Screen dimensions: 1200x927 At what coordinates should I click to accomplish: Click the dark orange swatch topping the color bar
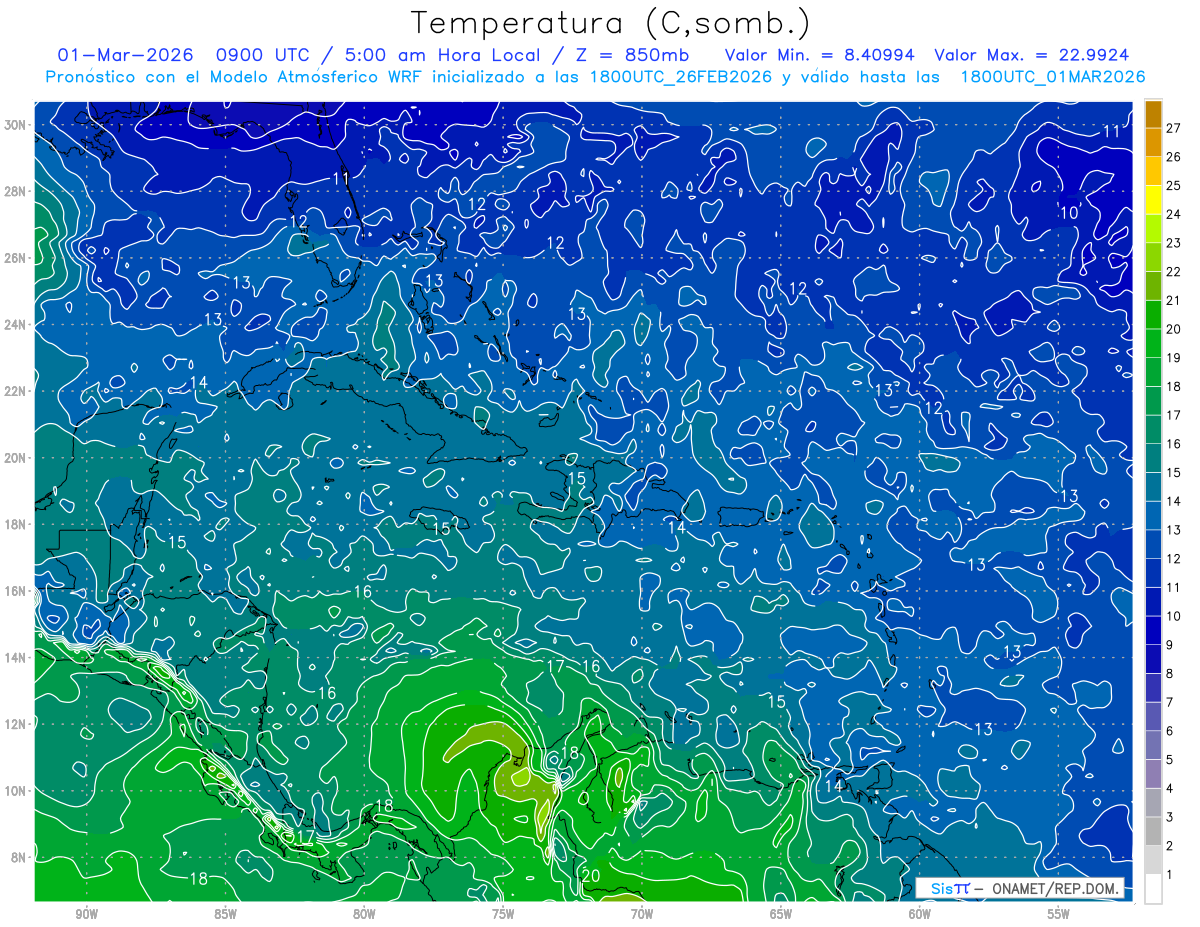[1154, 115]
